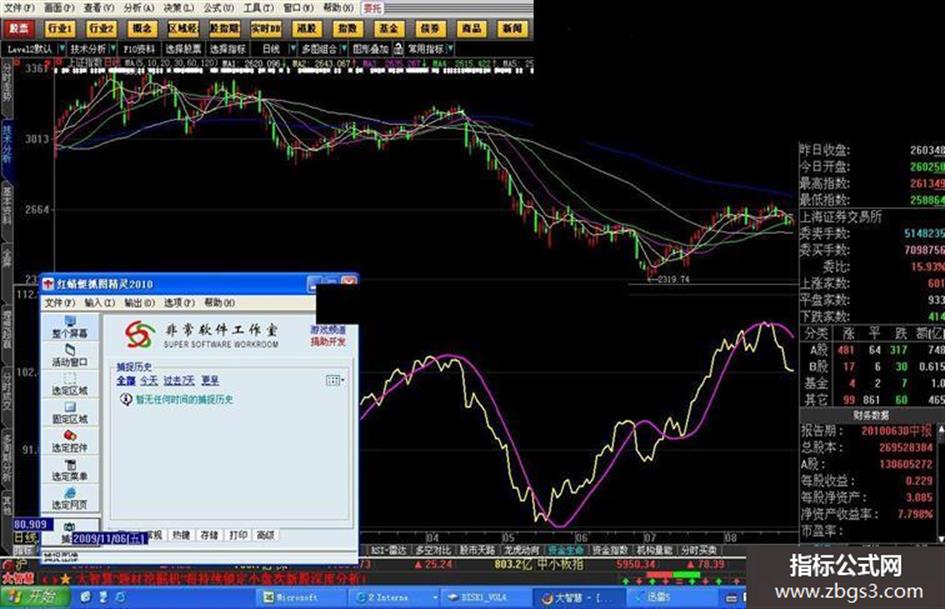Screen dimensions: 945x609
Task: Click the 委托 button in menu bar
Action: tap(372, 8)
